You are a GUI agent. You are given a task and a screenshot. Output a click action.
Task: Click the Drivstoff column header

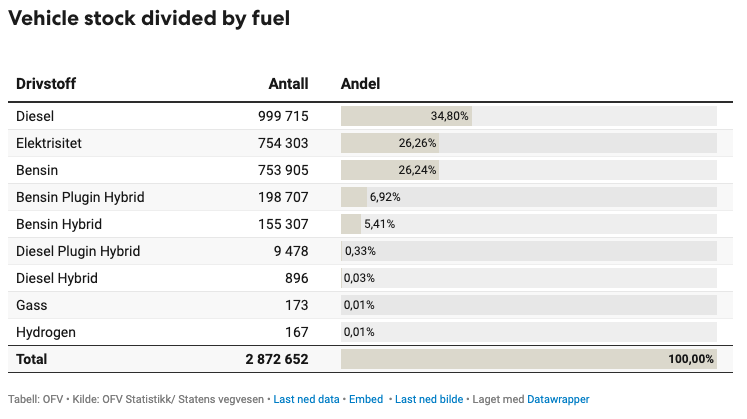click(46, 84)
